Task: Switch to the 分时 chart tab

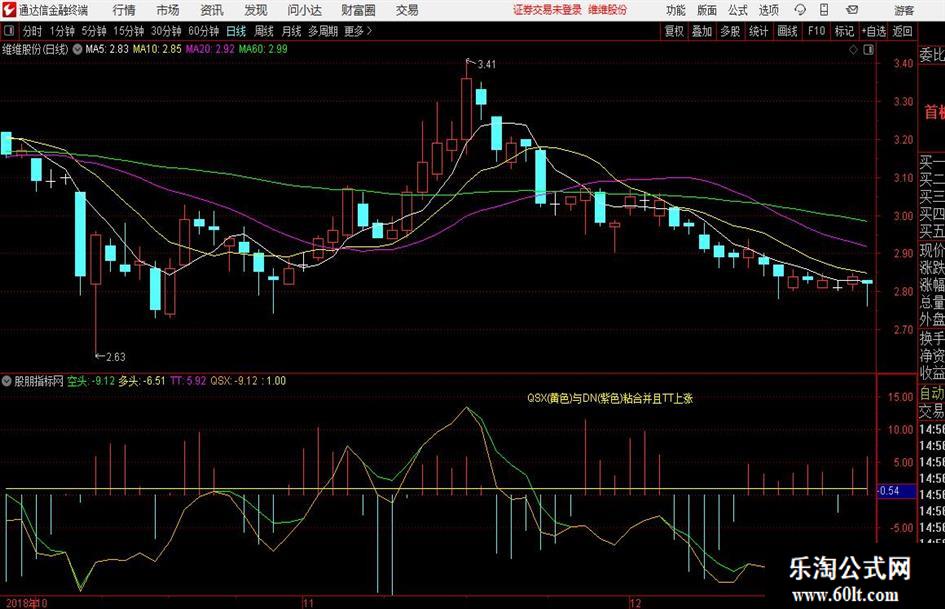Action: [33, 31]
